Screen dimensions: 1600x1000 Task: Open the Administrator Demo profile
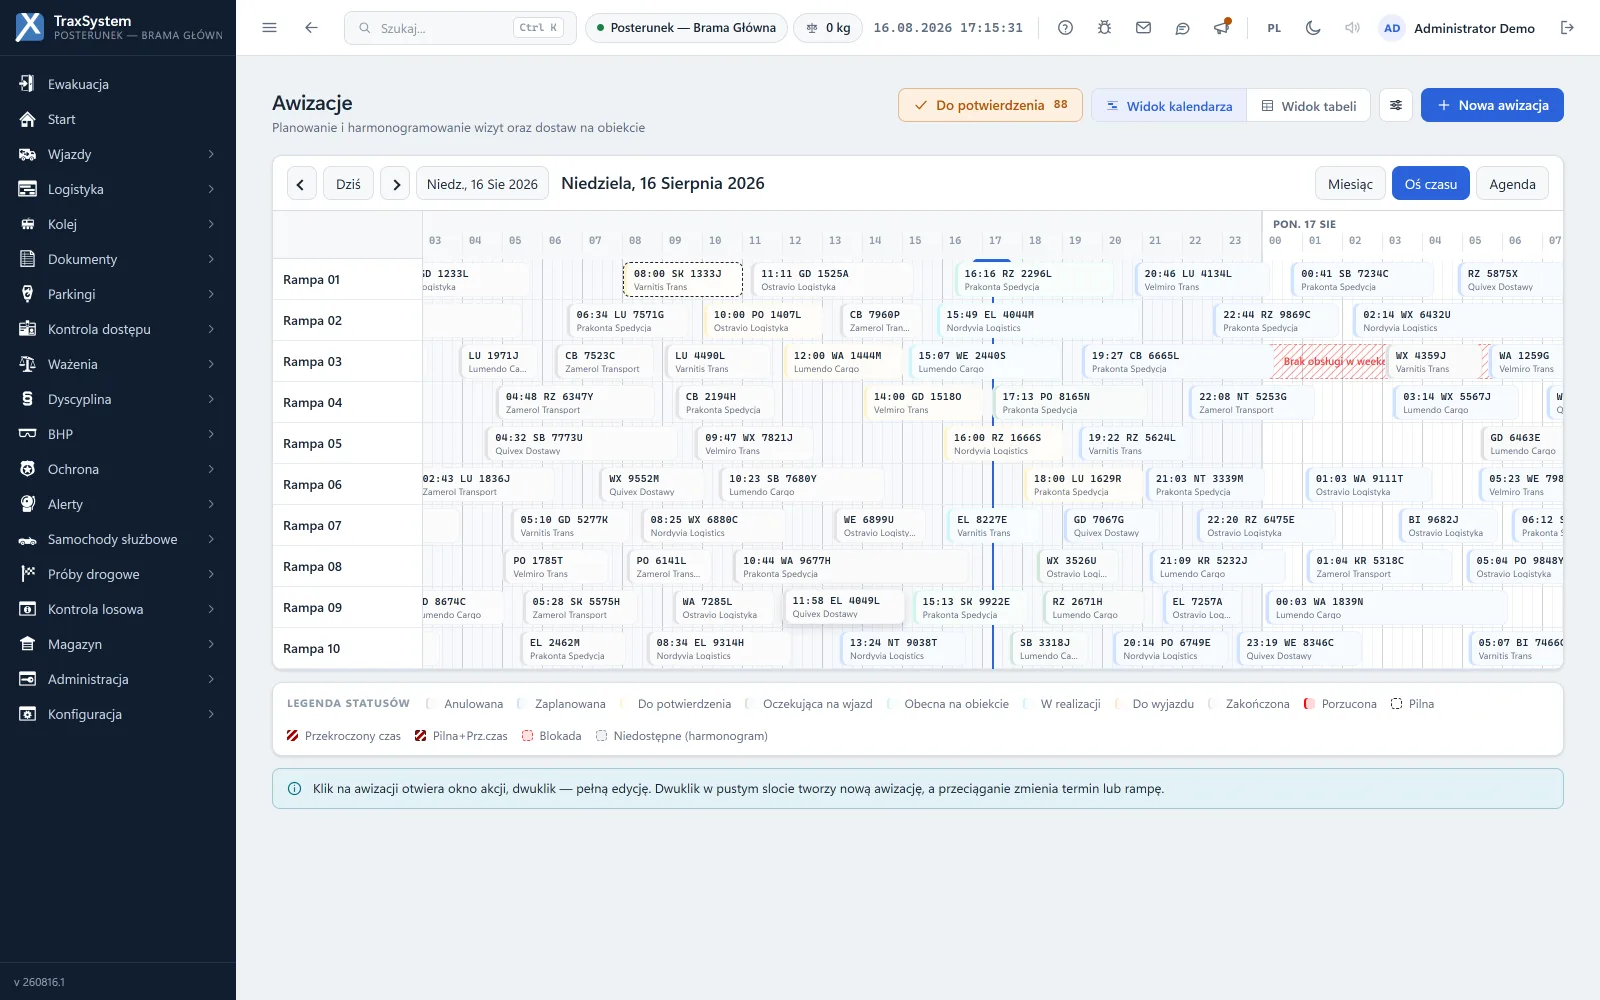click(1458, 28)
